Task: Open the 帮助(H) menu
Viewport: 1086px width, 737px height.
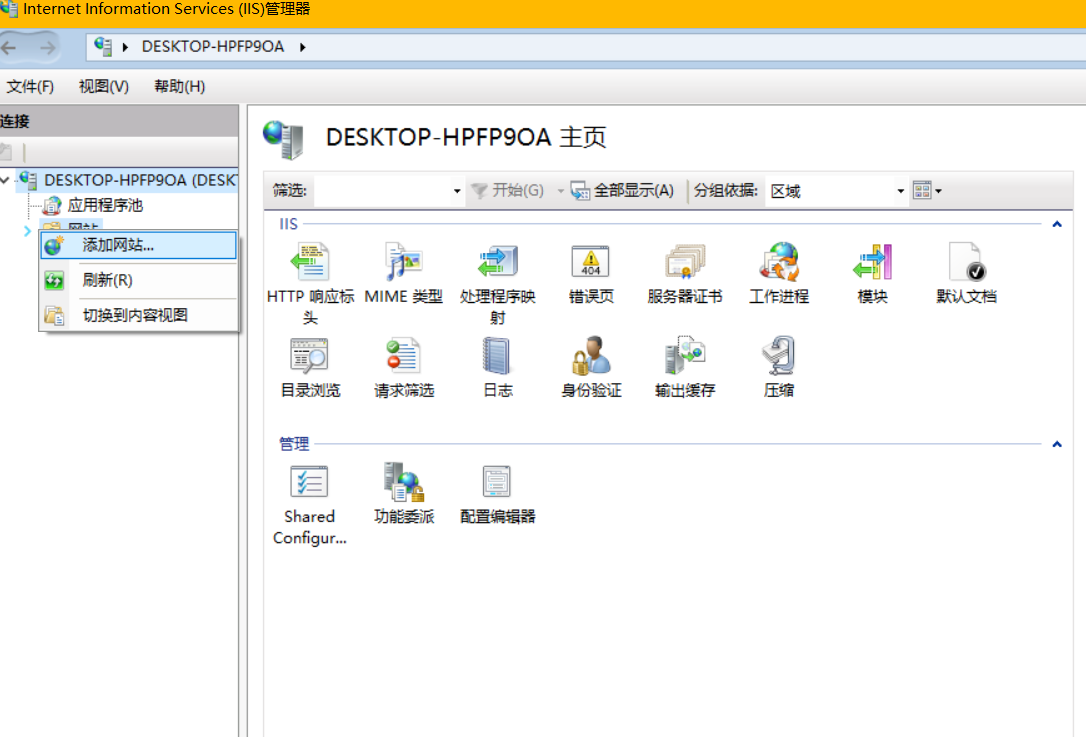Action: point(179,87)
